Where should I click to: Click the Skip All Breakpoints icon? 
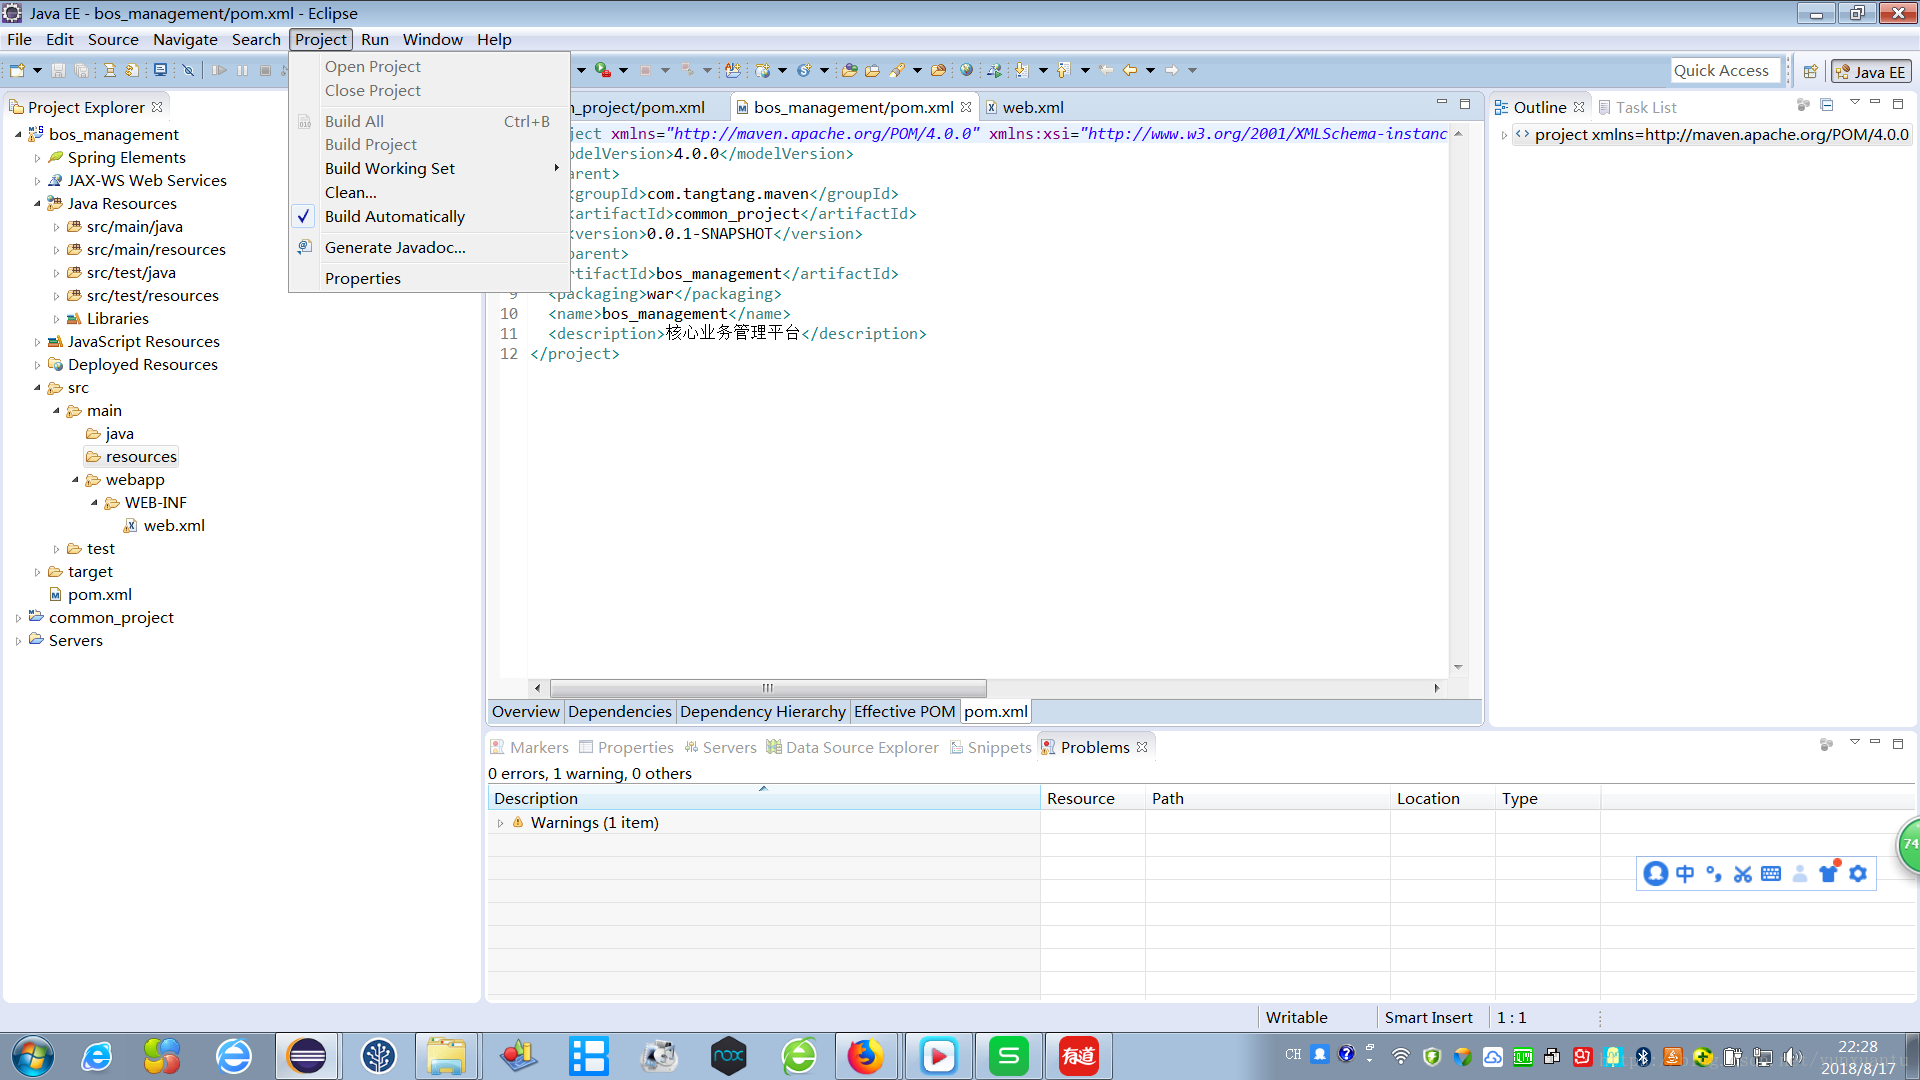coord(188,70)
